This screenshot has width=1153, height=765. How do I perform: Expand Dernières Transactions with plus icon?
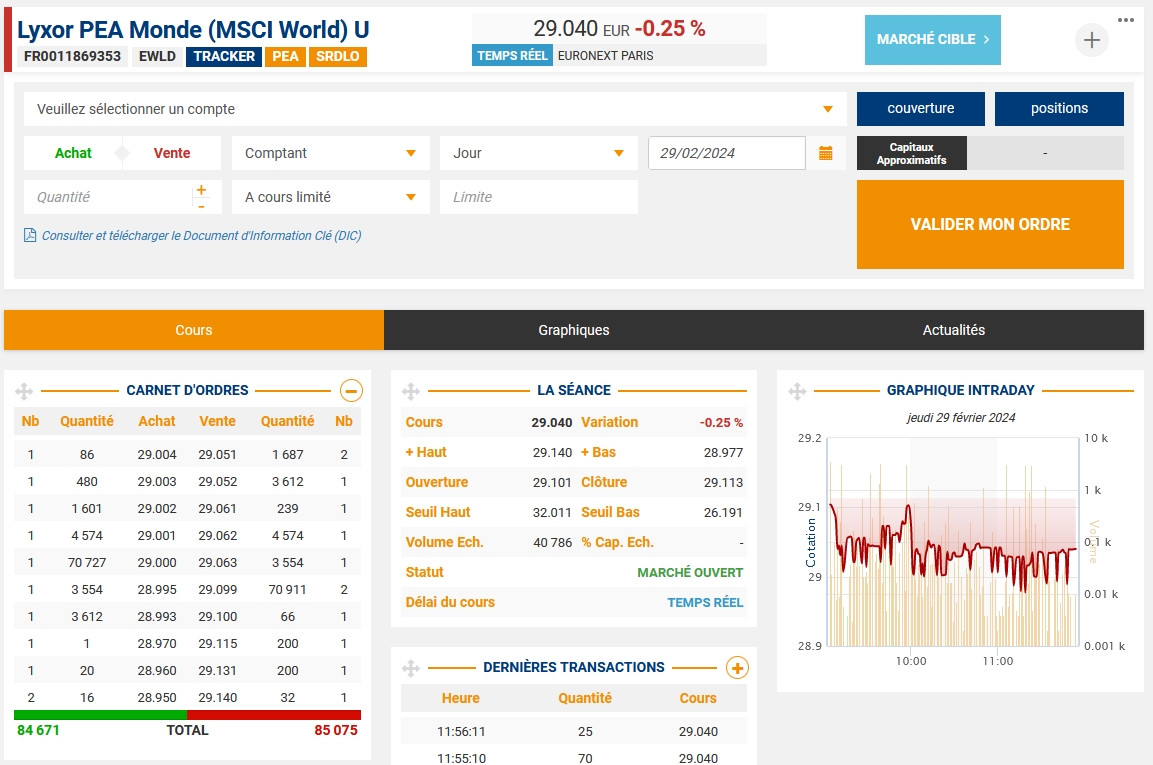[736, 668]
